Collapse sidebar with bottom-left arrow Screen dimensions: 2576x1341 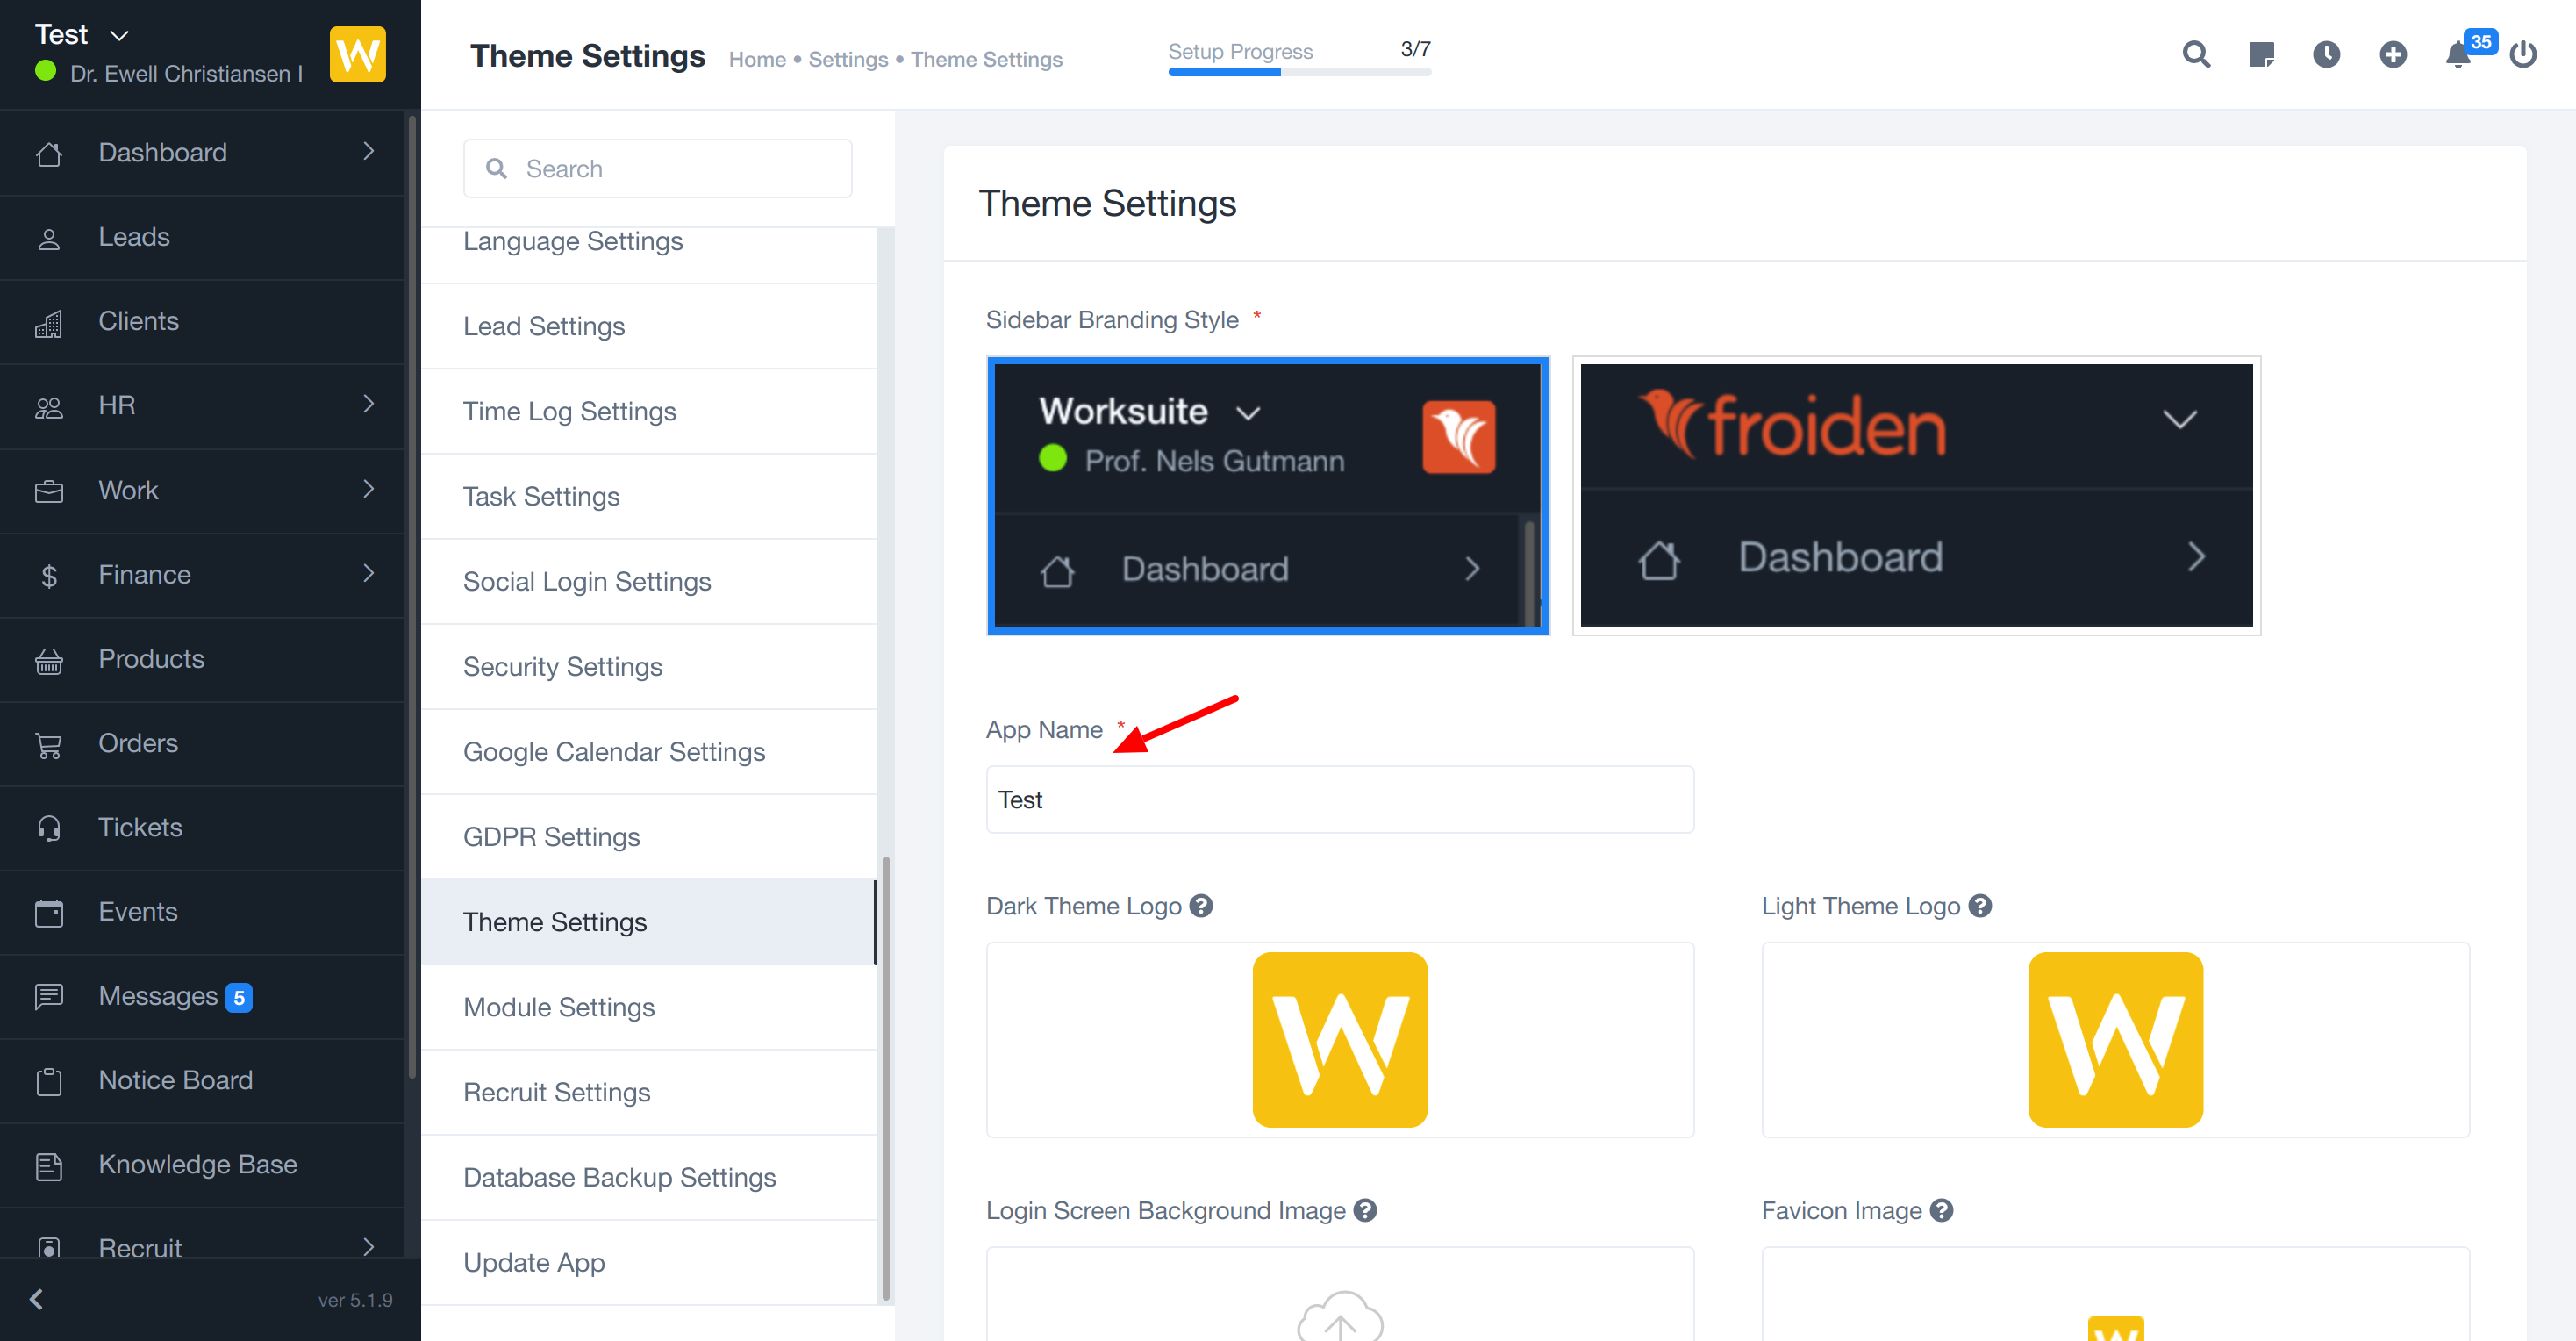pyautogui.click(x=37, y=1299)
